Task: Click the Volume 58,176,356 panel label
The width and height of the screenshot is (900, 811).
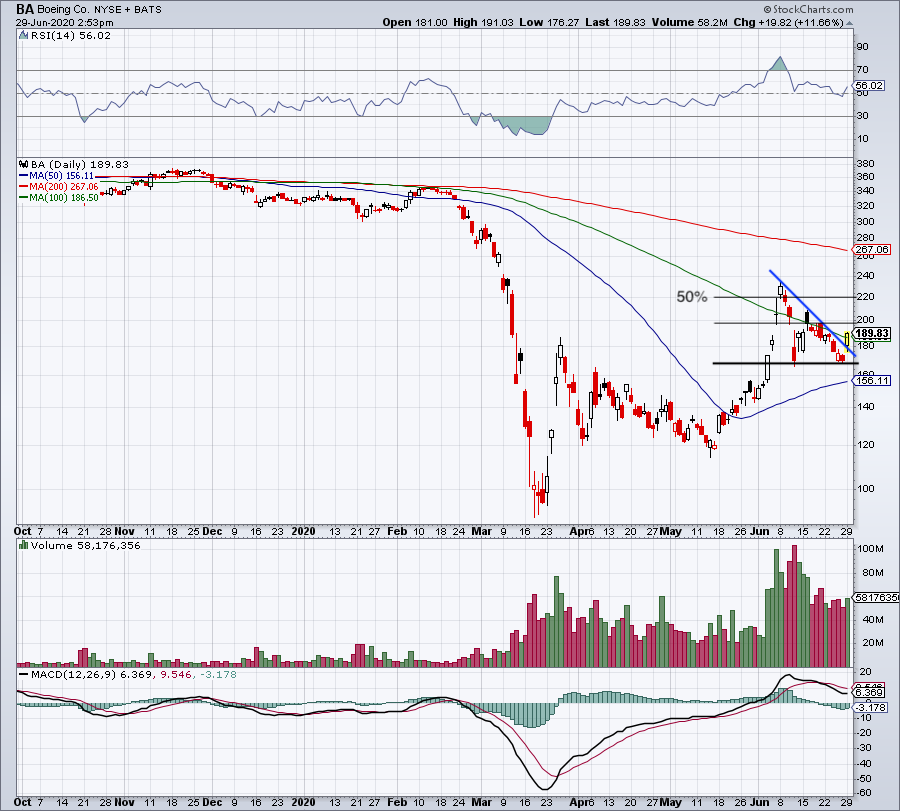Action: click(86, 545)
